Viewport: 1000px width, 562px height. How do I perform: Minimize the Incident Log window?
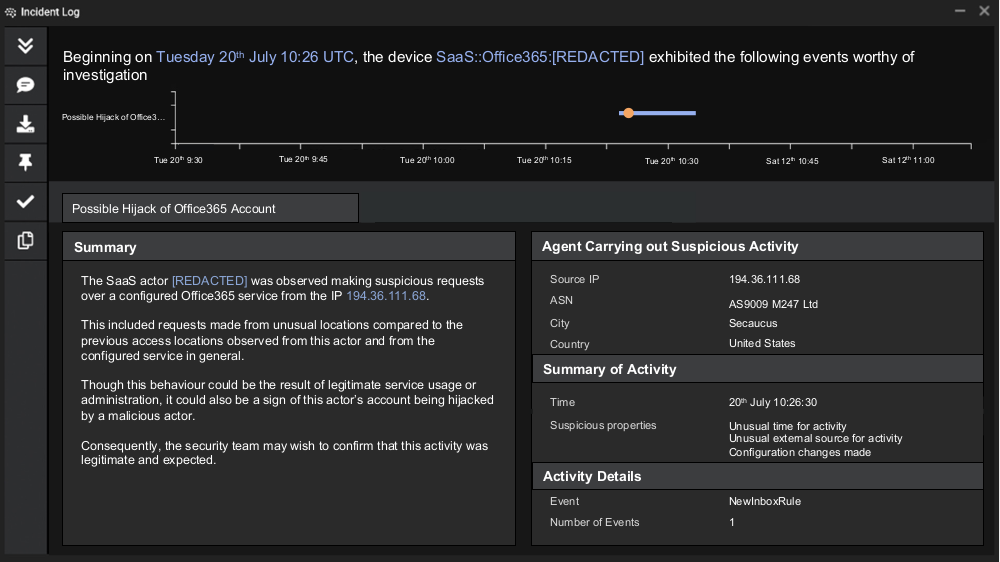tap(960, 11)
